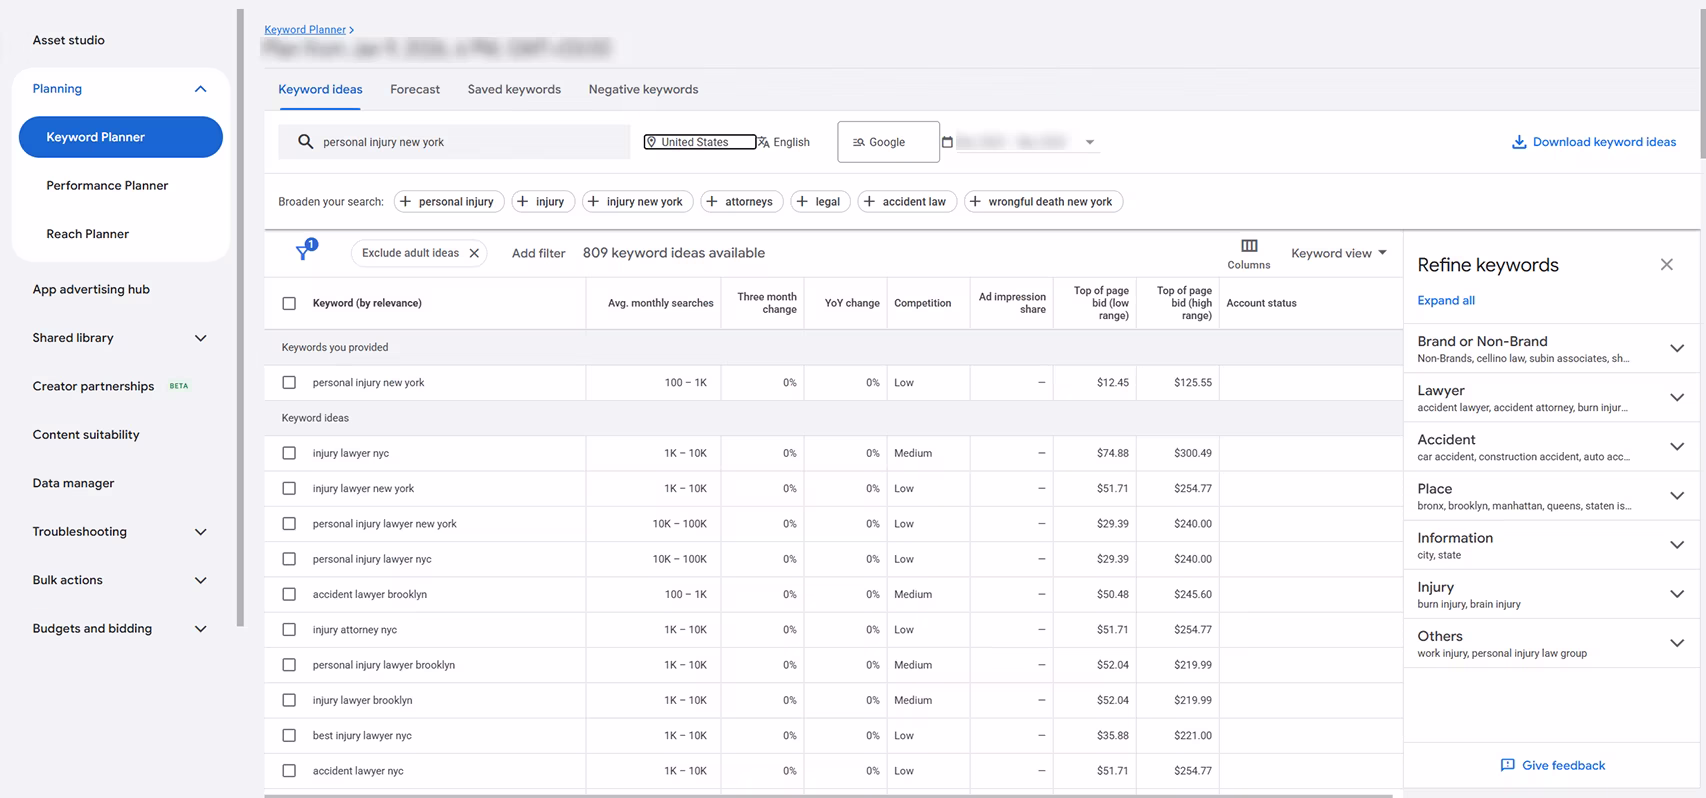Check the 'injury lawyer nyc' row
The width and height of the screenshot is (1706, 798).
[x=289, y=453]
